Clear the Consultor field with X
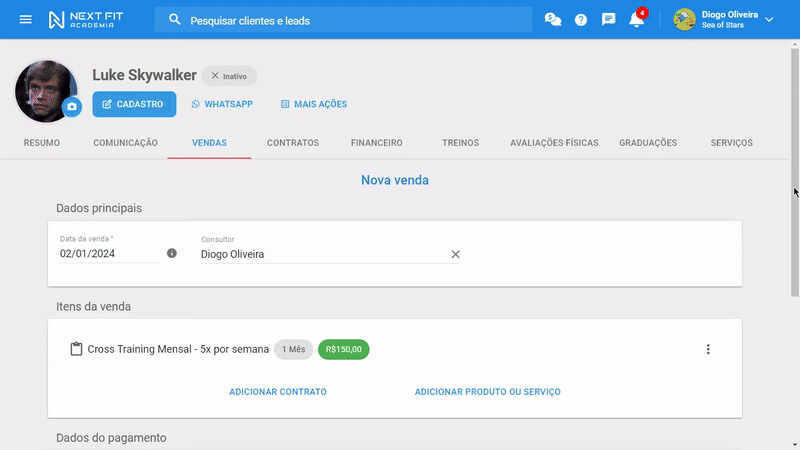This screenshot has height=450, width=800. 455,254
